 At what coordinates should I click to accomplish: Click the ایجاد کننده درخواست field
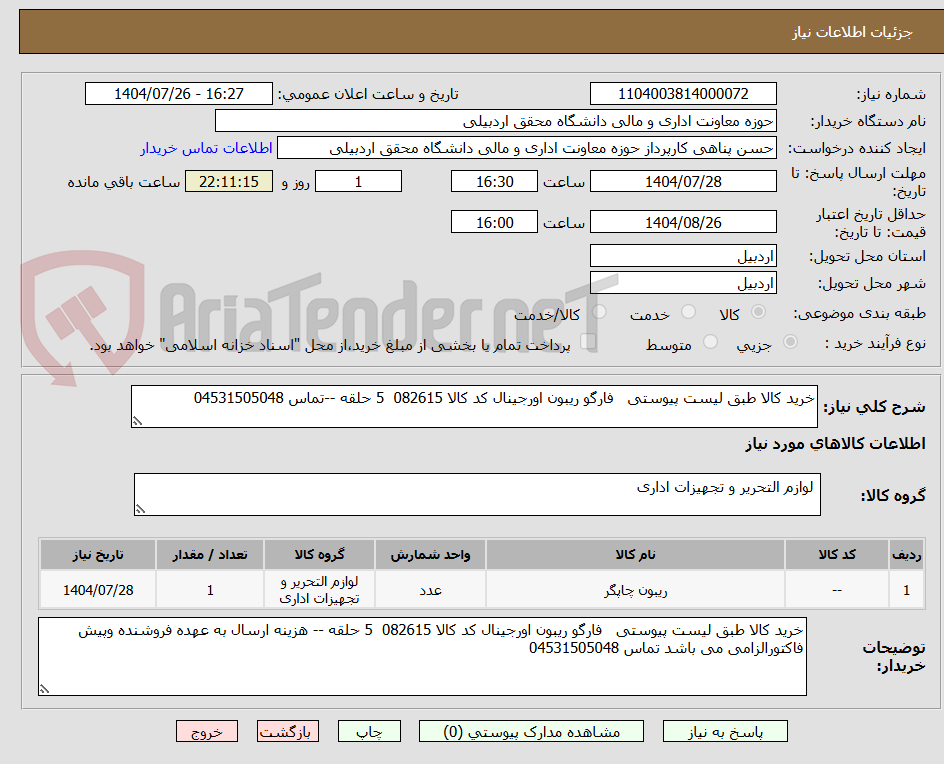pyautogui.click(x=527, y=148)
